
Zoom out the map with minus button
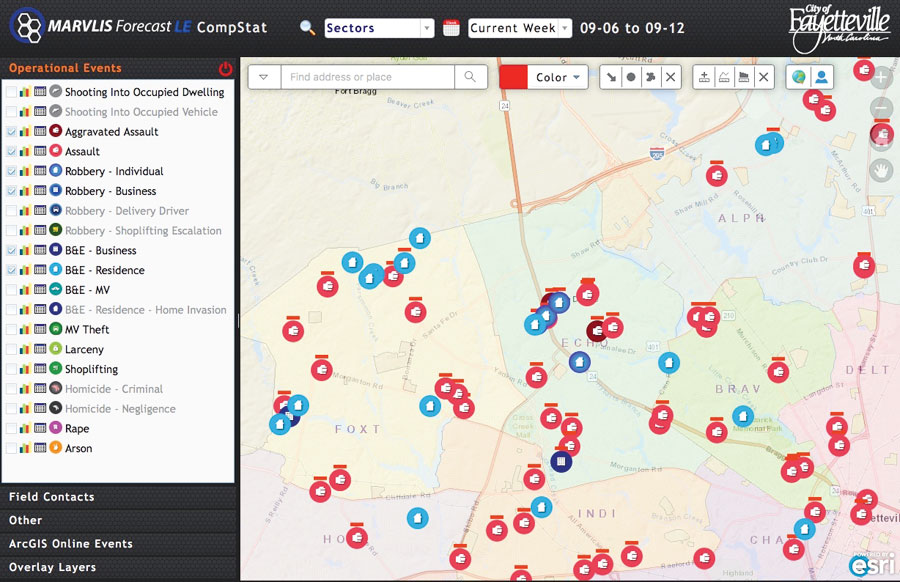(x=881, y=108)
